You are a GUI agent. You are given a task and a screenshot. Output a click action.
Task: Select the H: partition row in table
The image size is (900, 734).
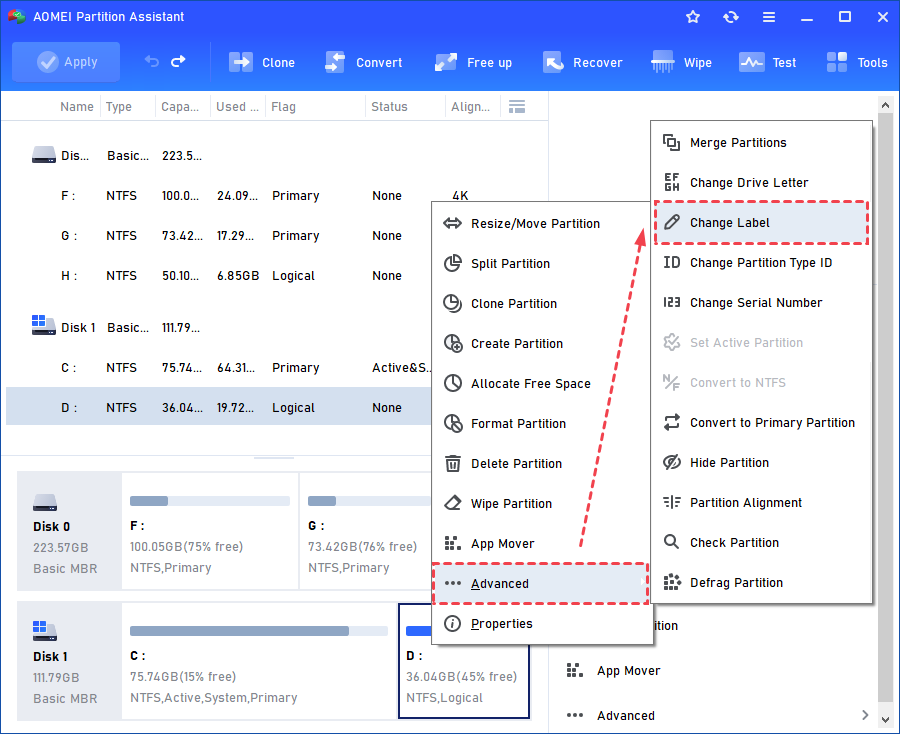click(218, 276)
